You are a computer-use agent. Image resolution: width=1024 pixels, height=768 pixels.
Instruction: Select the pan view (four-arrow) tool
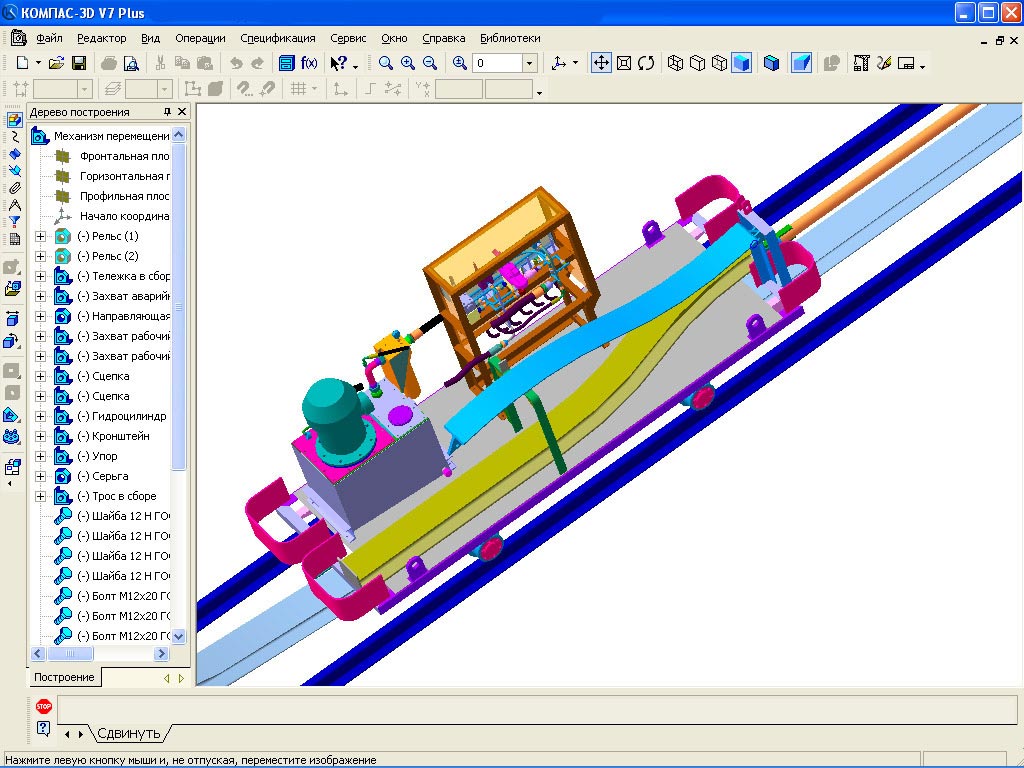coord(601,63)
